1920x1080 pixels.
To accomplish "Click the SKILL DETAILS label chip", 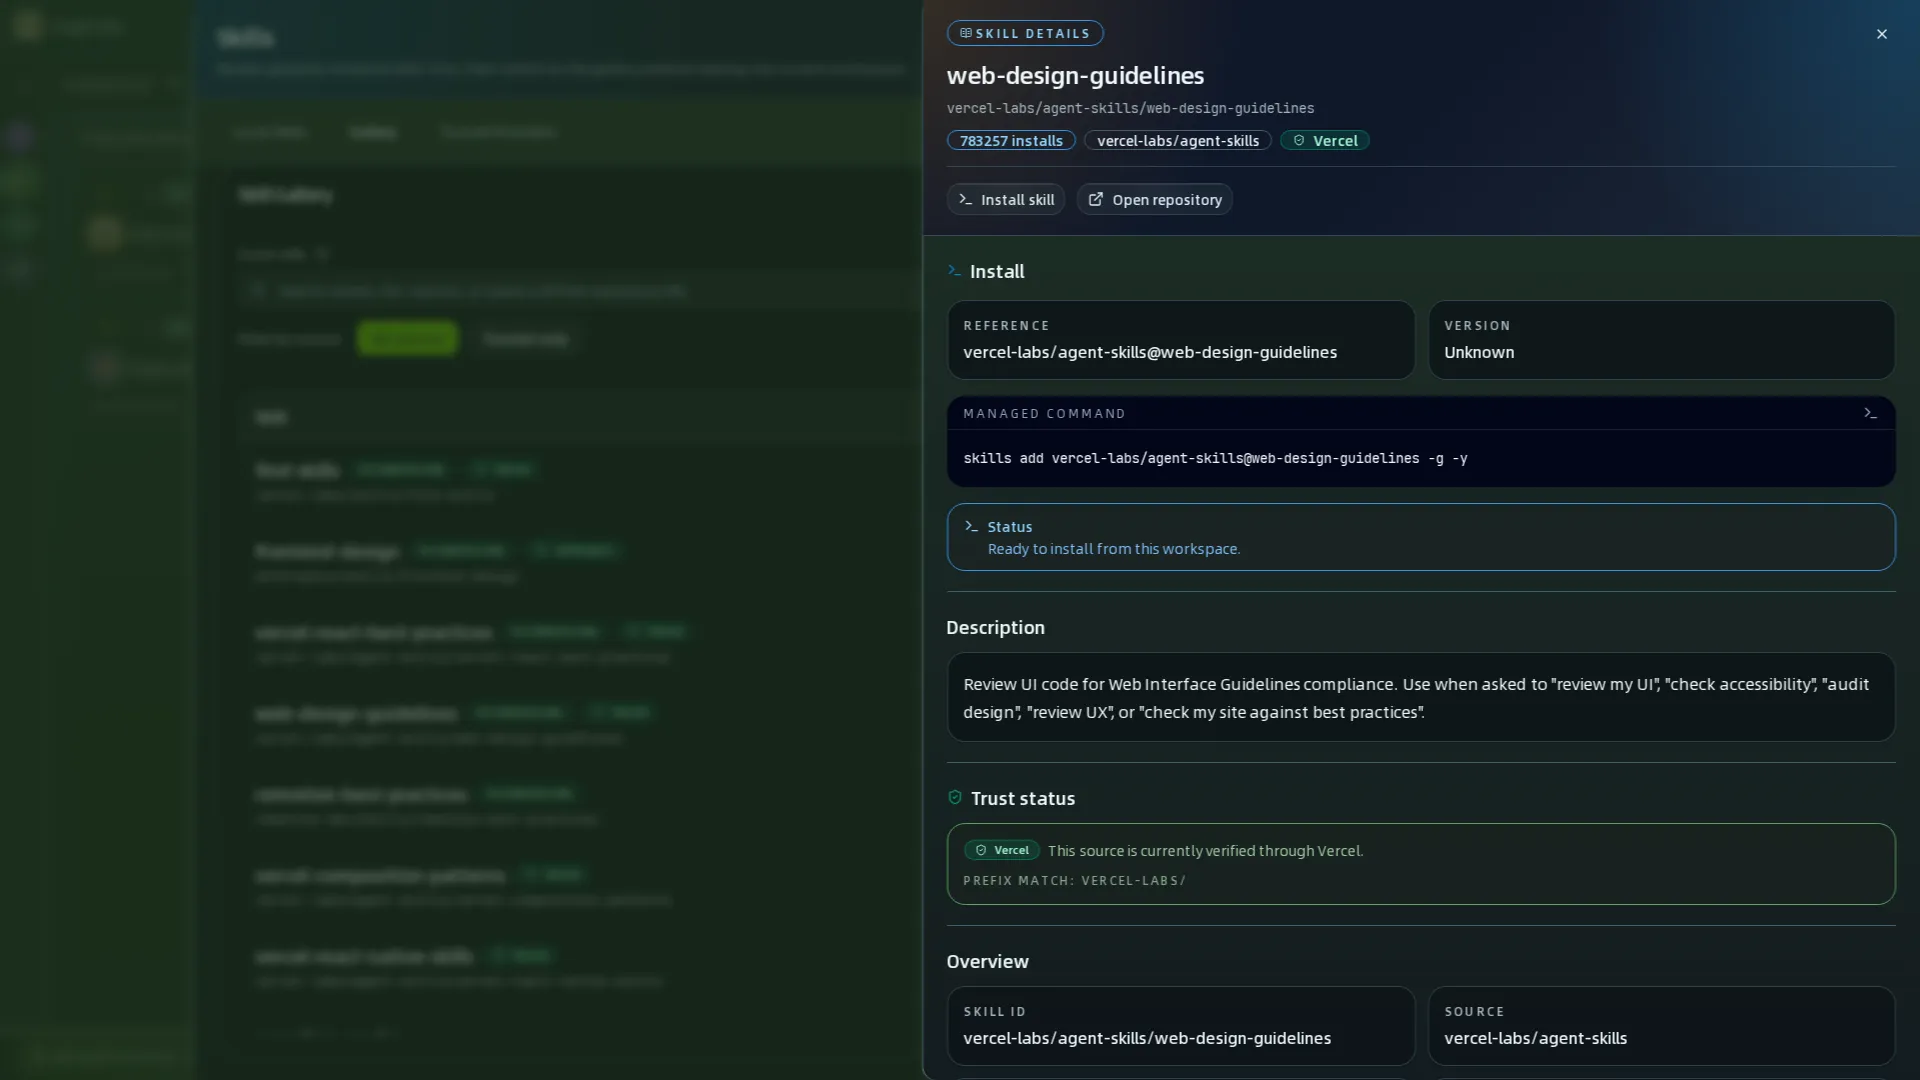I will pyautogui.click(x=1025, y=33).
